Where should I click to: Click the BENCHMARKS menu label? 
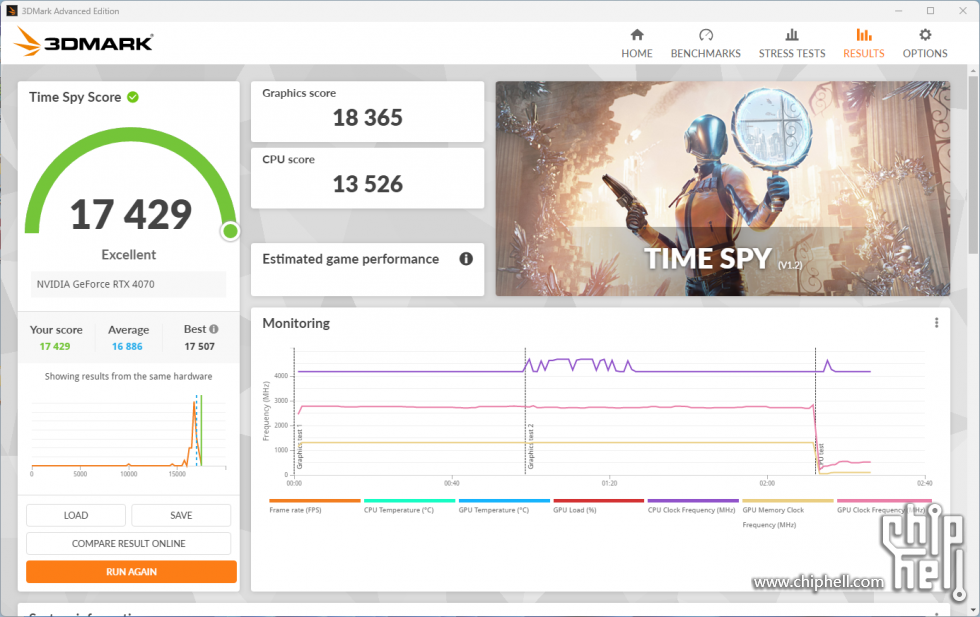[706, 54]
